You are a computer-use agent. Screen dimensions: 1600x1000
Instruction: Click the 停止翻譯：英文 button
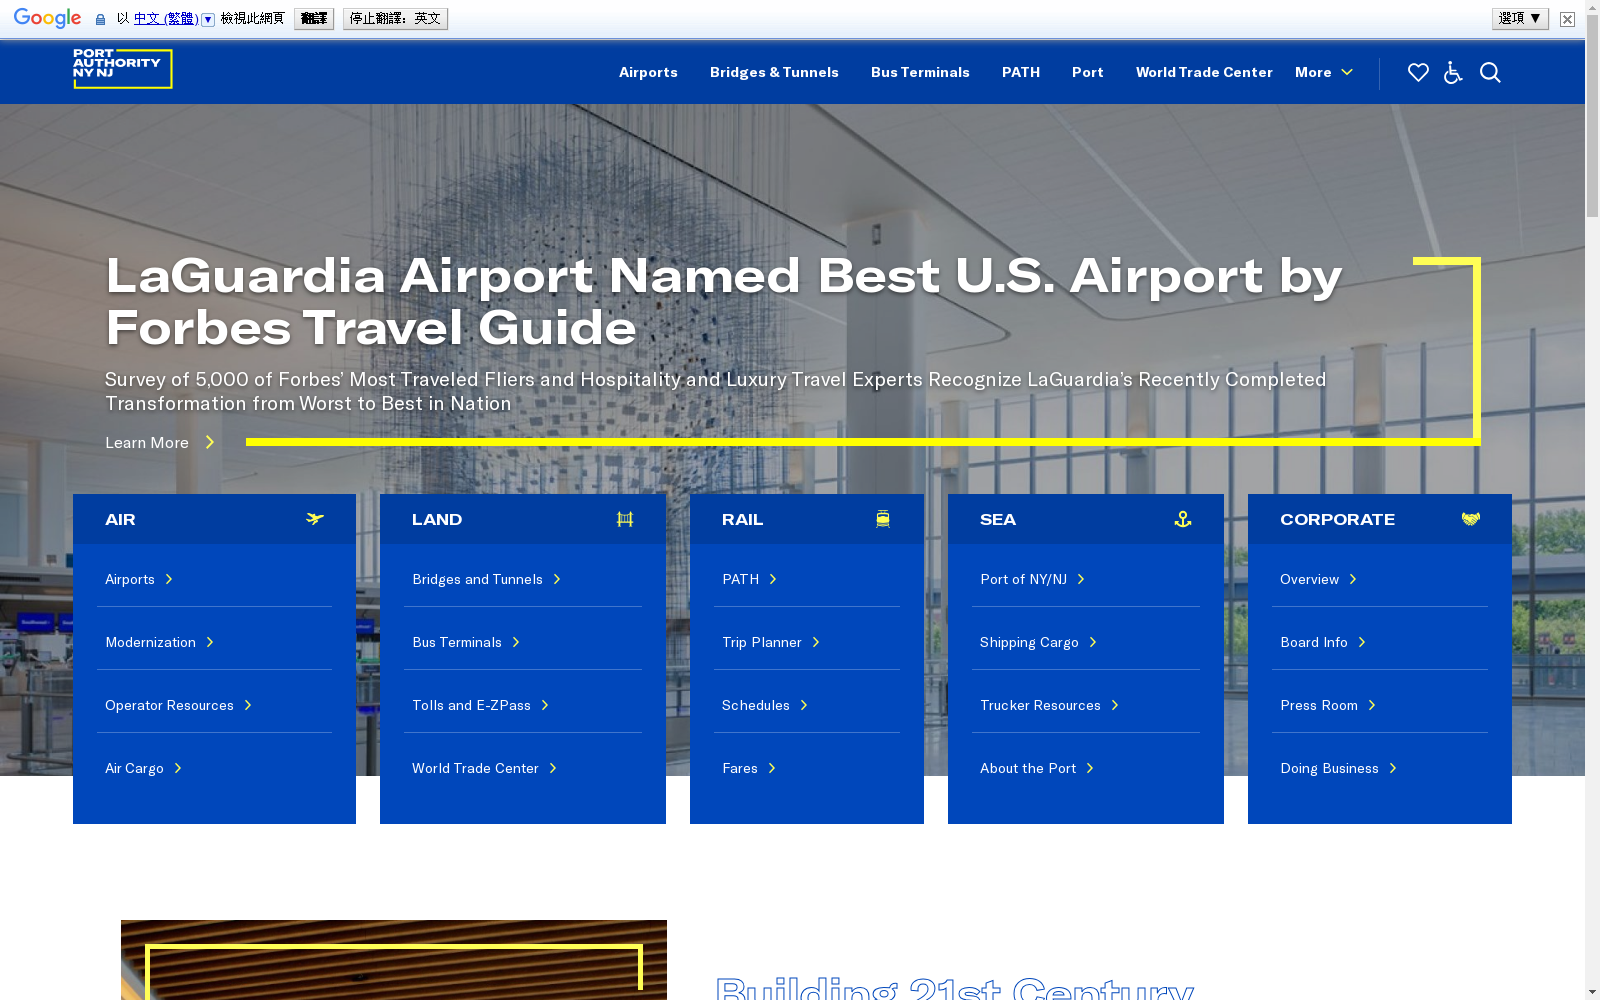[395, 18]
